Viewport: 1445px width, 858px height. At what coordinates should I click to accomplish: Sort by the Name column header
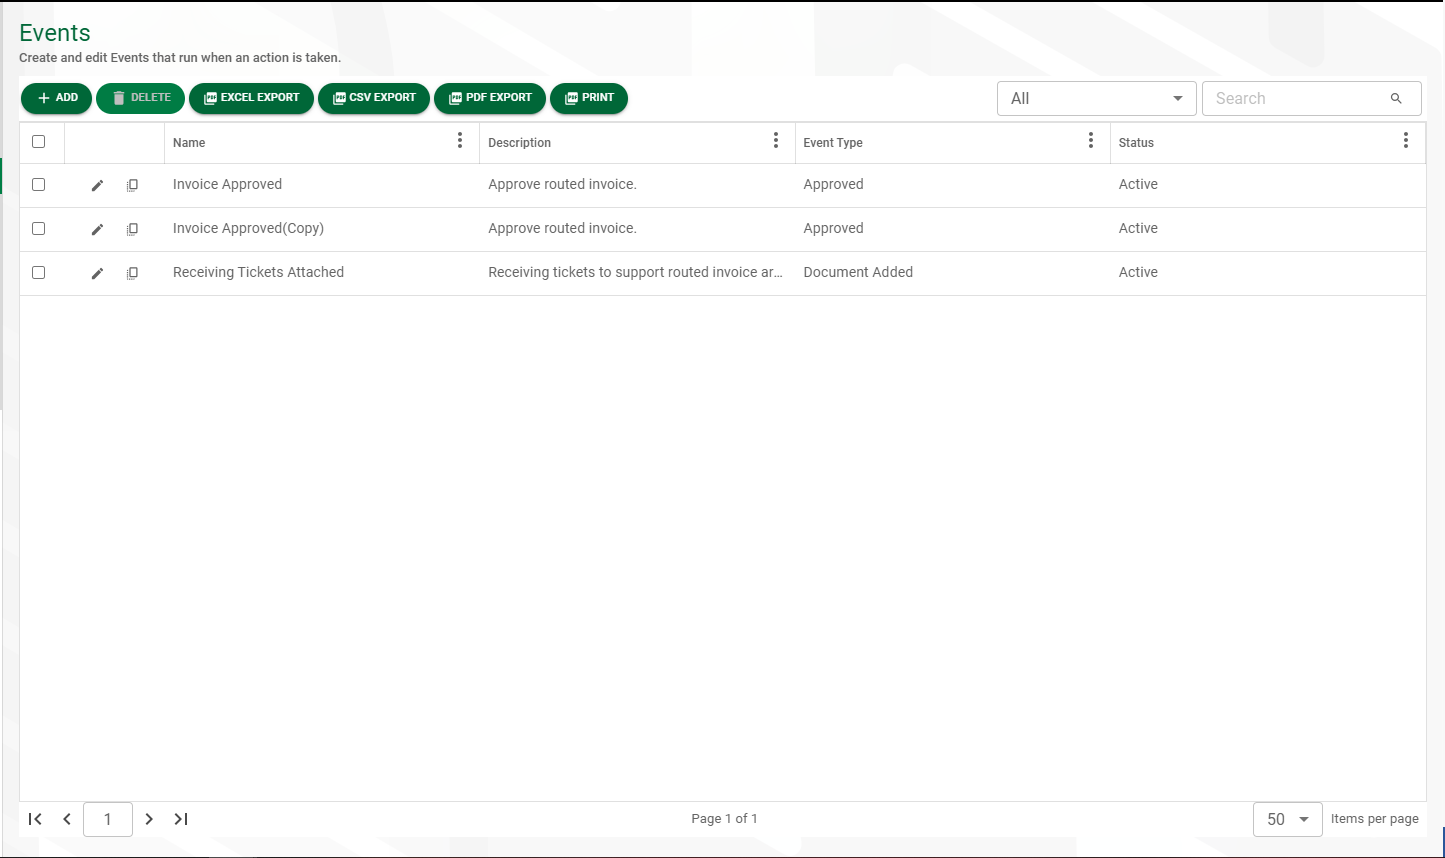pyautogui.click(x=189, y=143)
